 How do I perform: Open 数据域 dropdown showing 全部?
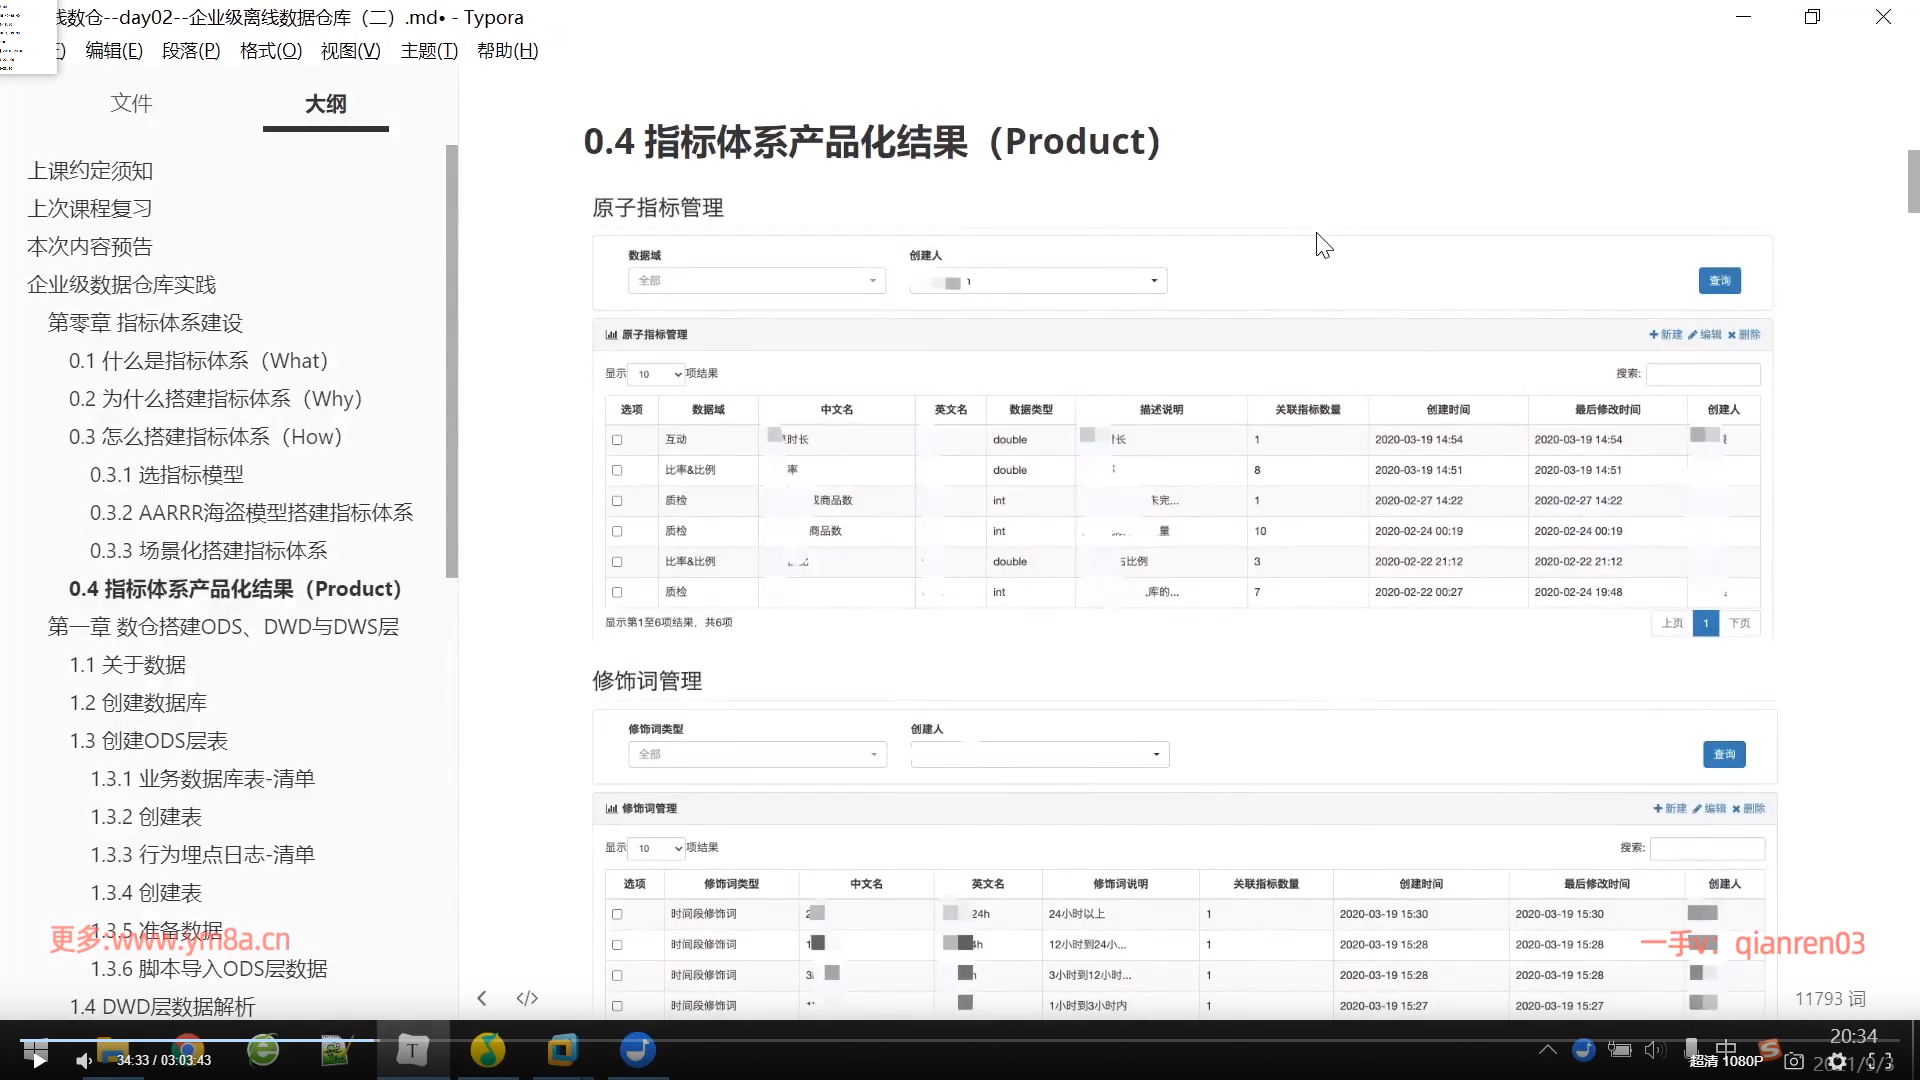(x=757, y=281)
